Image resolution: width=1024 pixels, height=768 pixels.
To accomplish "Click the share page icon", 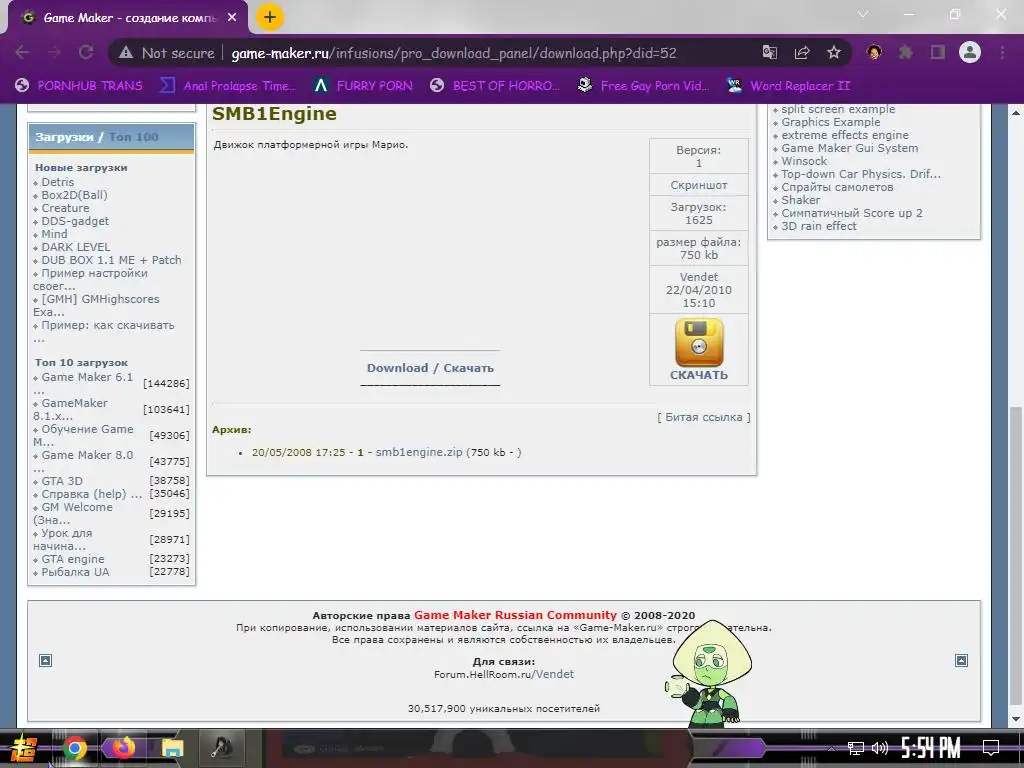I will coord(802,53).
